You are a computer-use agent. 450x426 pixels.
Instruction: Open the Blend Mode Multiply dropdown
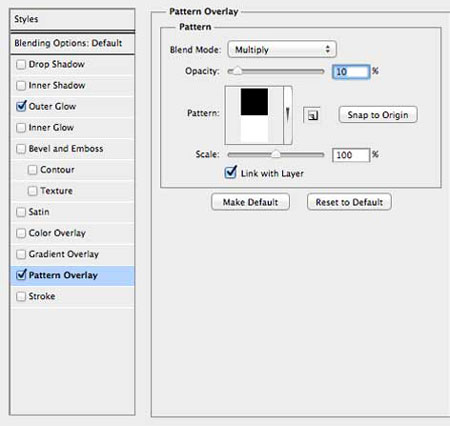pos(282,50)
